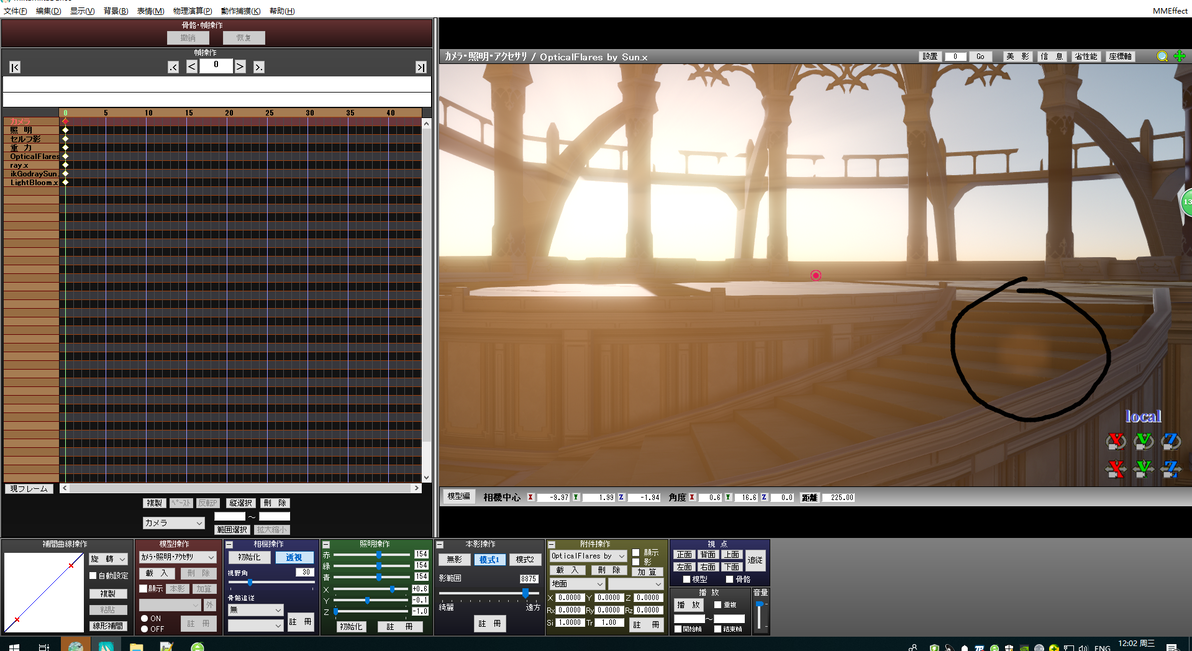
Task: Click the 影範囲 shadow range slider
Action: 490,592
